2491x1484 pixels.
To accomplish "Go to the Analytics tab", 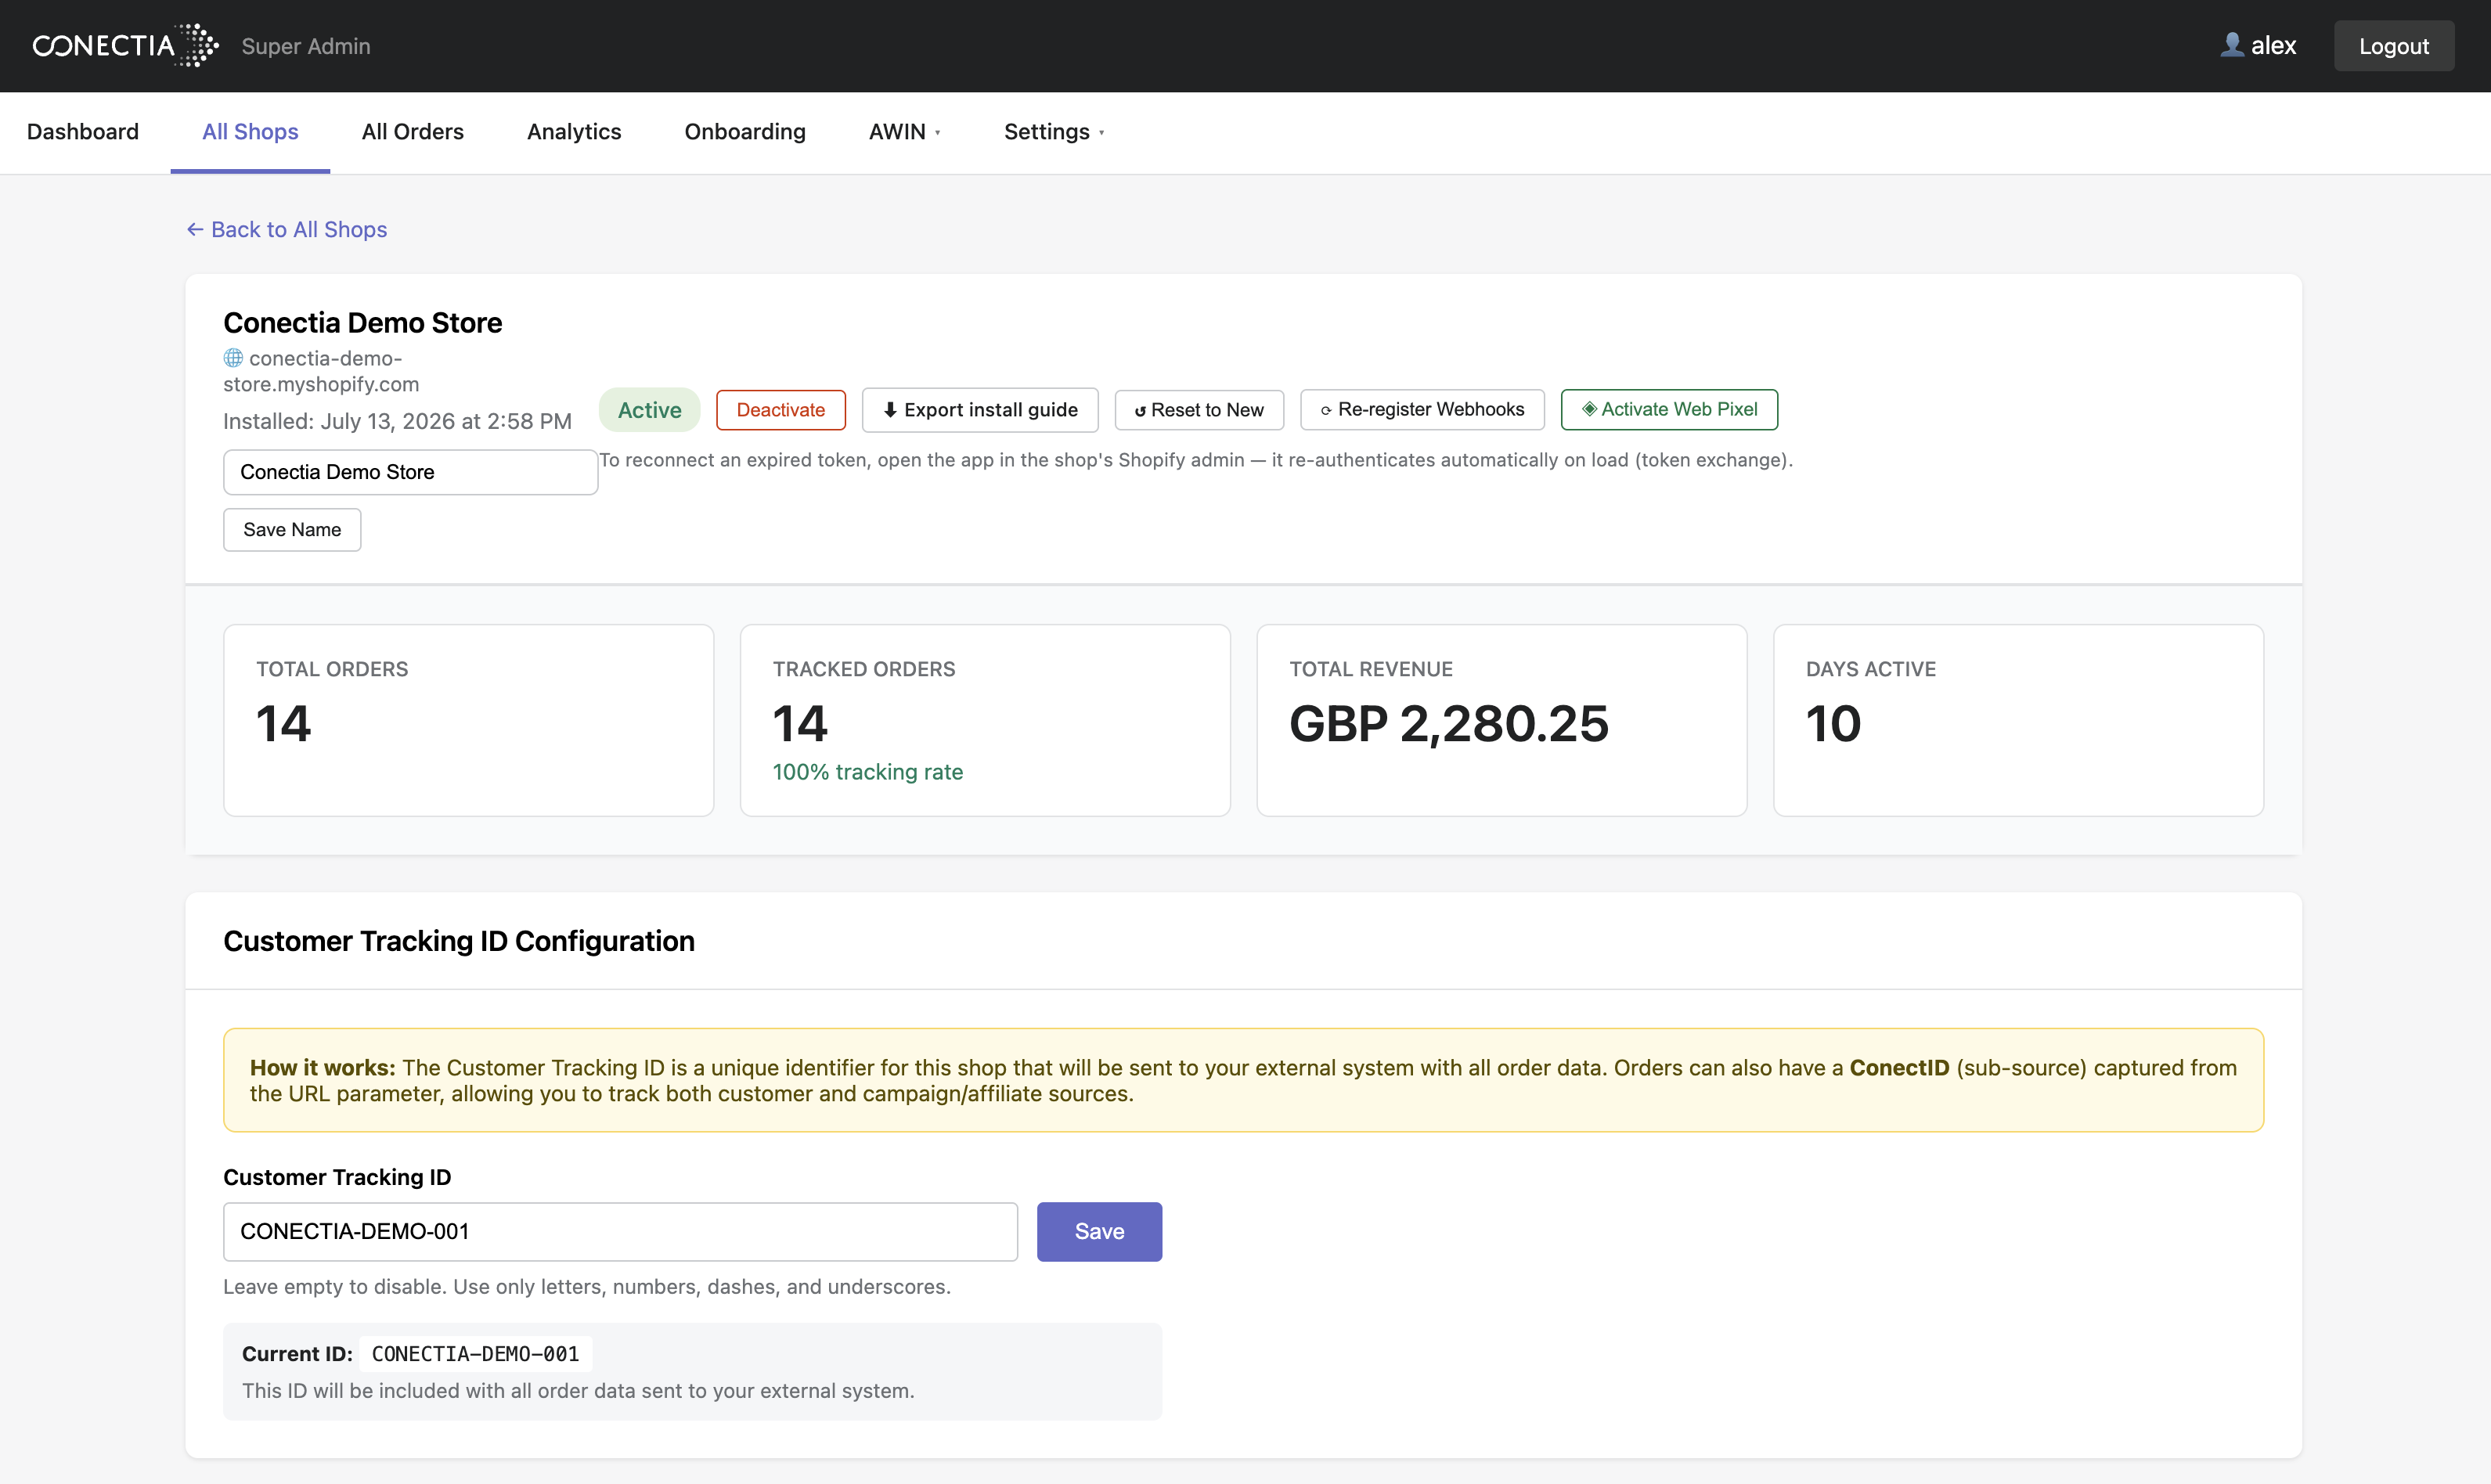I will point(574,132).
